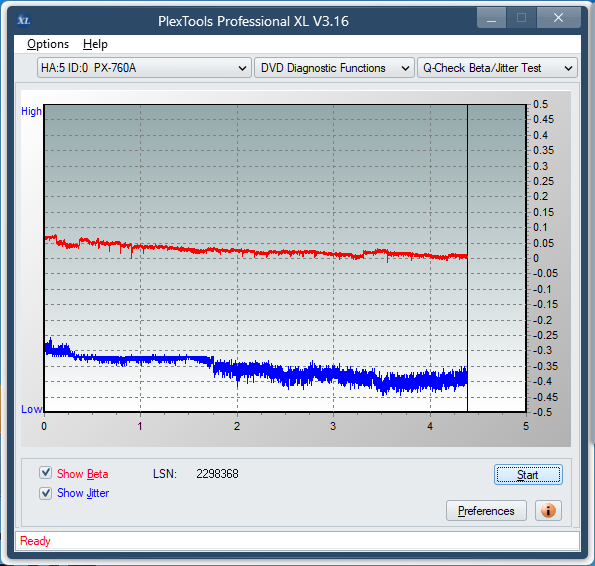Toggle the Show Beta checkbox
The width and height of the screenshot is (595, 566).
click(46, 473)
